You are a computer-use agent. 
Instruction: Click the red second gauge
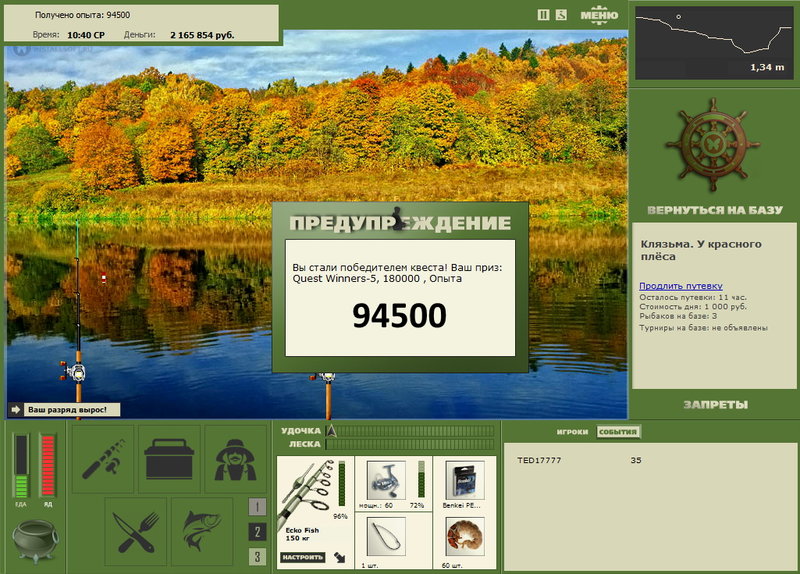click(x=47, y=465)
